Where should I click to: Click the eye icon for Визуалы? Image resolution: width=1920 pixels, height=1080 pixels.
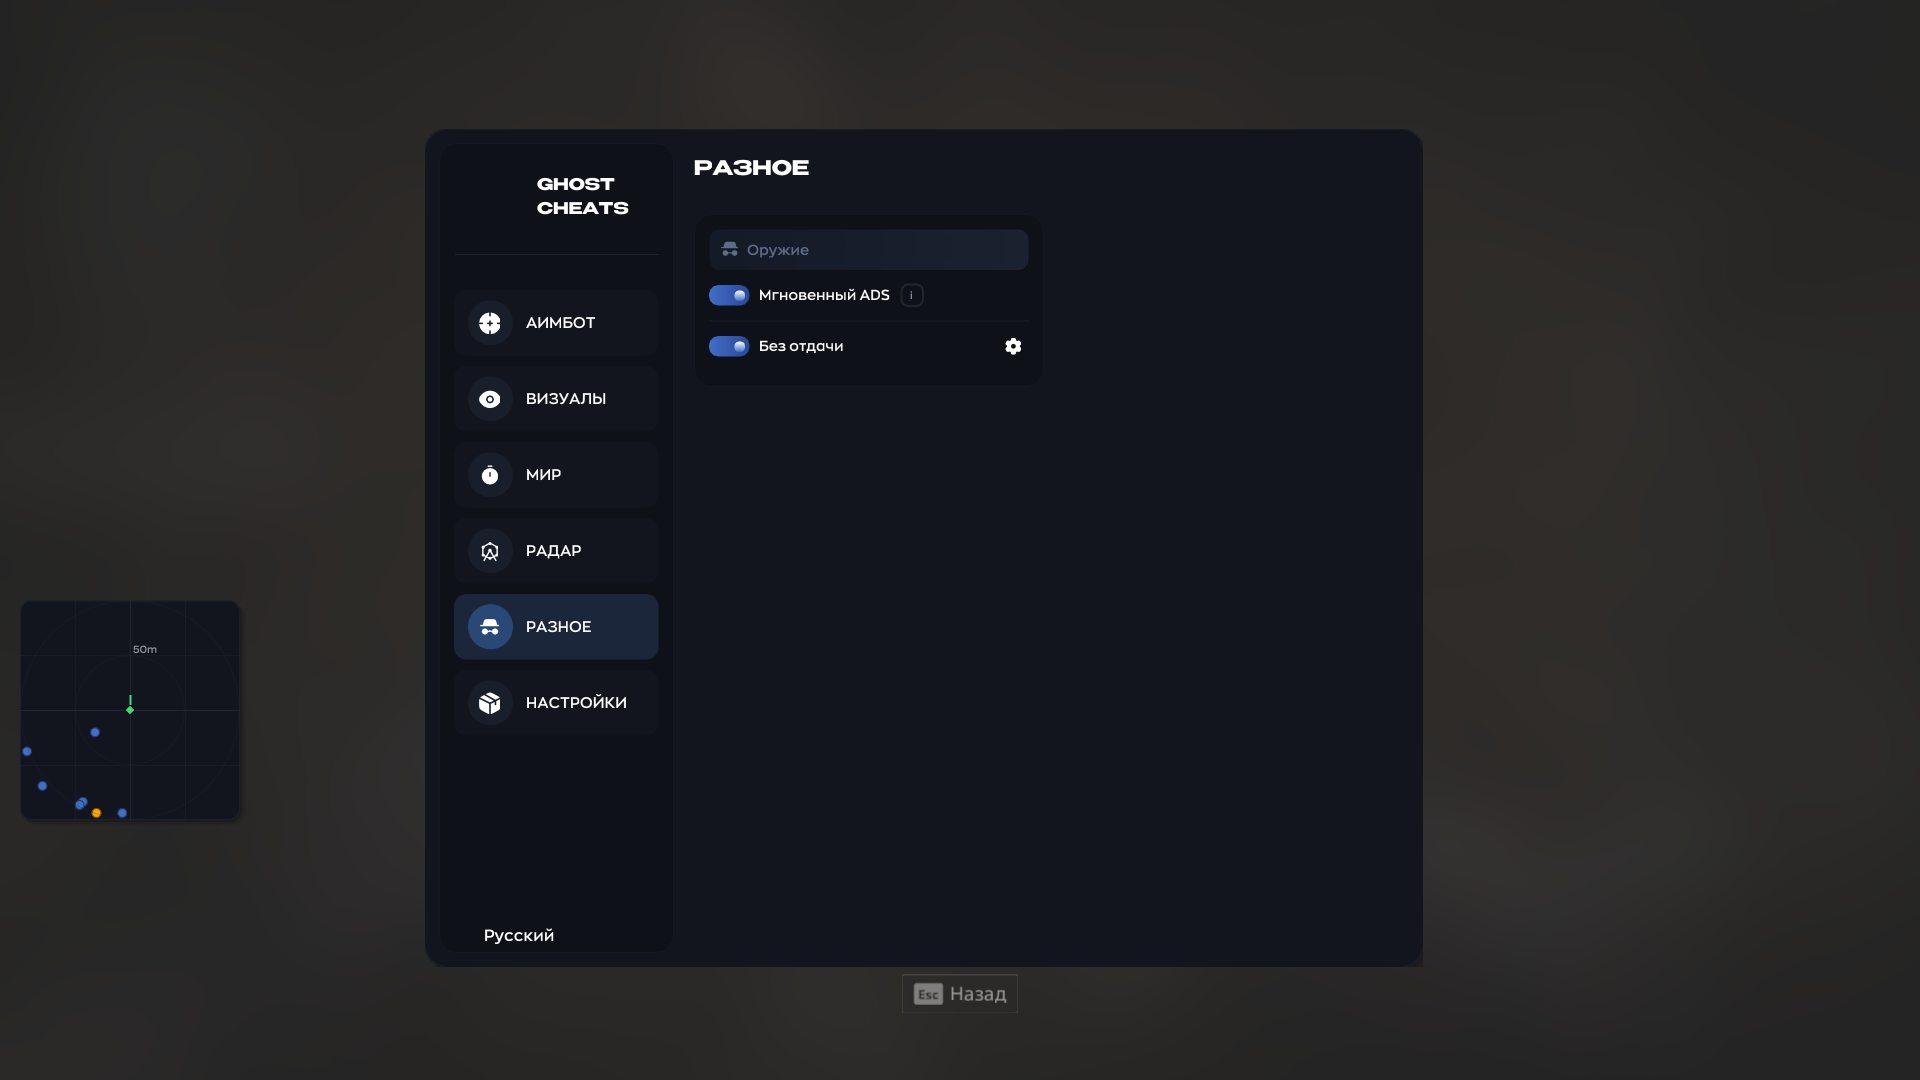pos(490,399)
